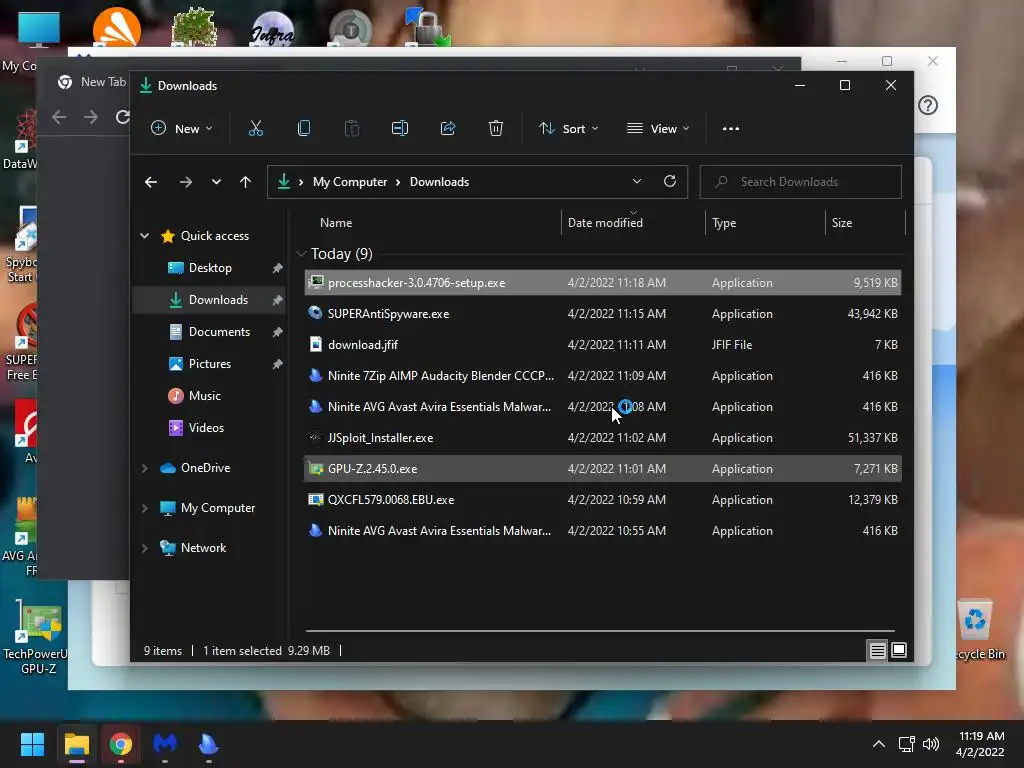This screenshot has height=768, width=1024.
Task: Click the horizontal scrollbar in the file list
Action: [600, 631]
